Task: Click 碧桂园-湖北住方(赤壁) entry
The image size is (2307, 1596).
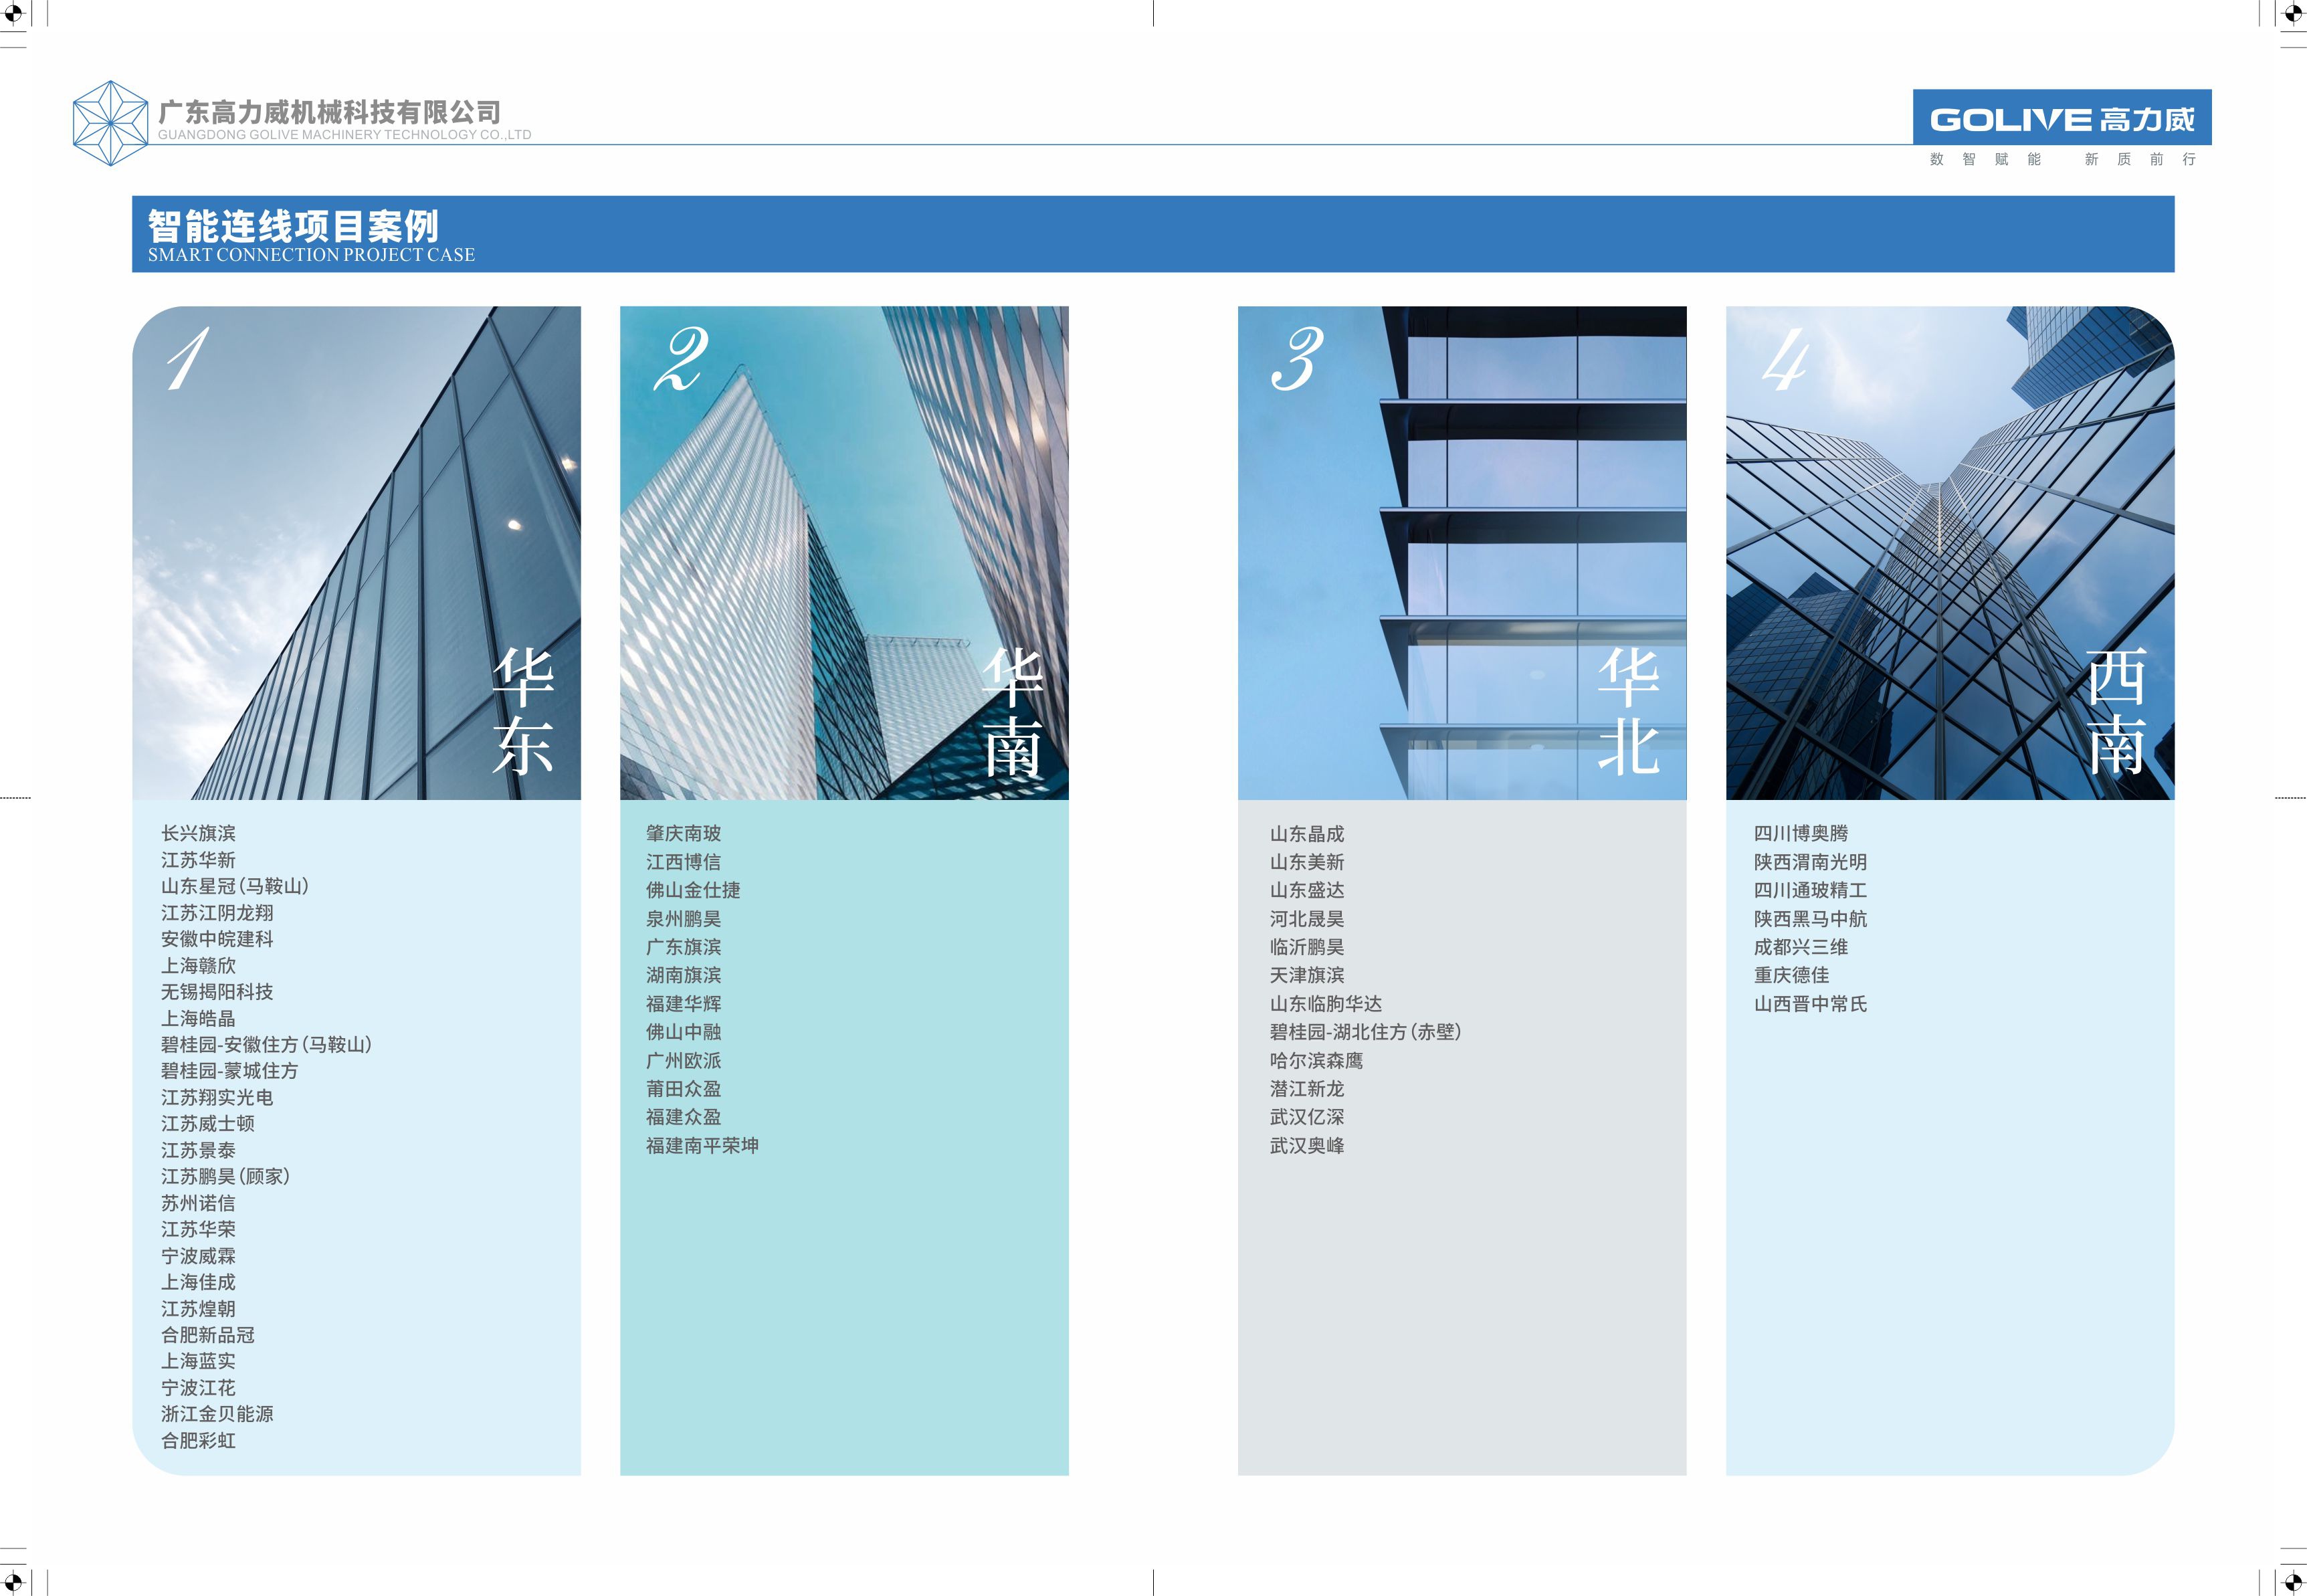Action: click(1365, 1032)
